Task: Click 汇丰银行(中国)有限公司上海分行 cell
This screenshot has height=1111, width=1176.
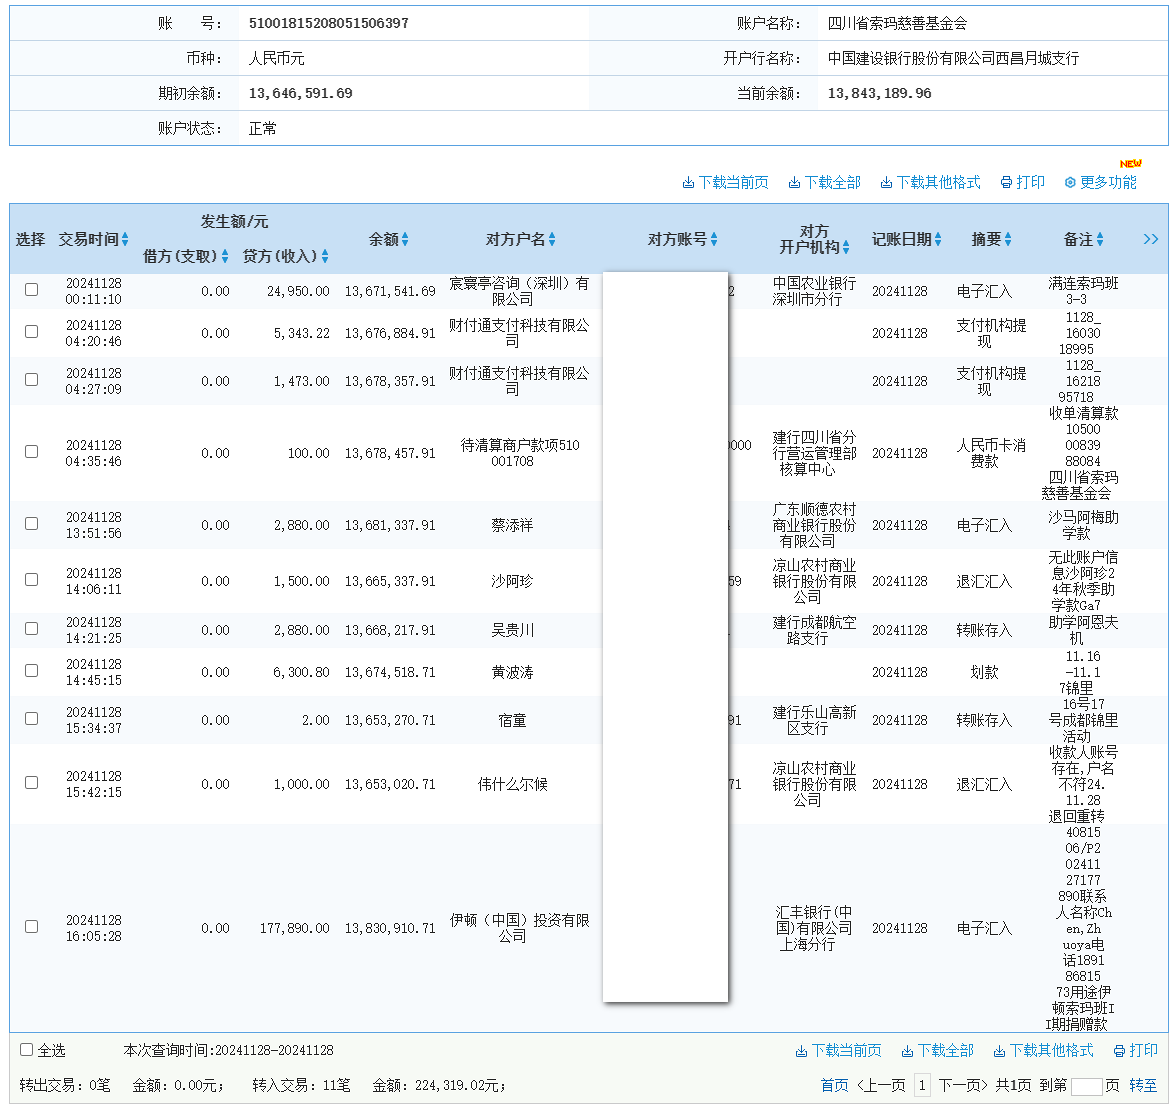Action: [x=814, y=928]
